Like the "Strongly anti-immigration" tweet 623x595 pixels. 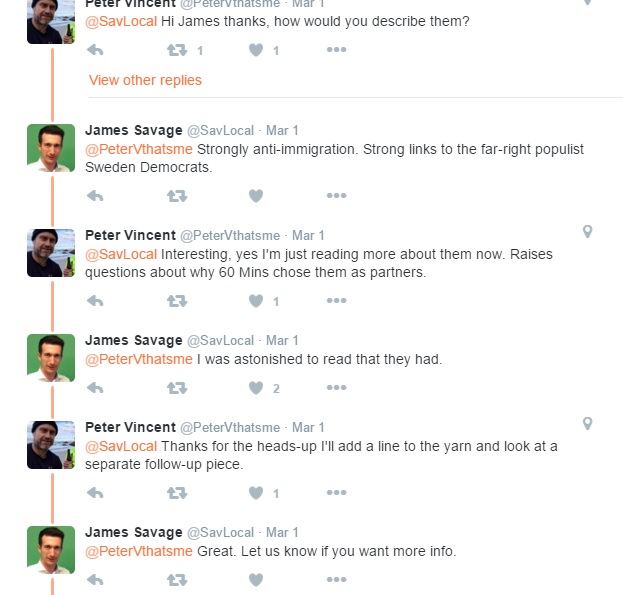point(256,196)
